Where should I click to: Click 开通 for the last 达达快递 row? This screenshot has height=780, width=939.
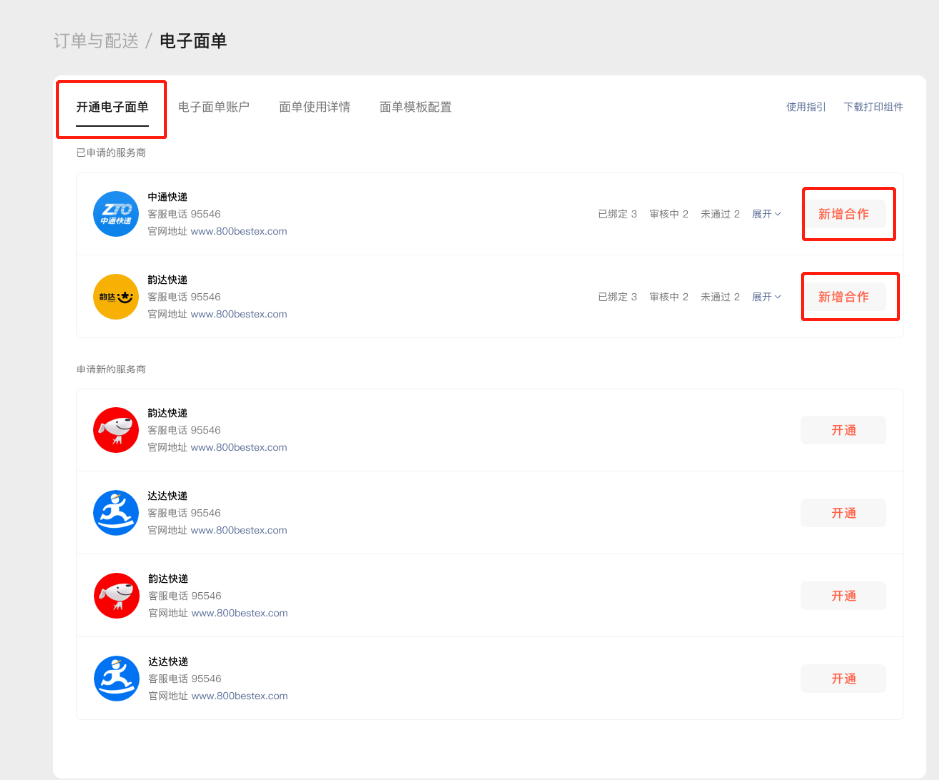click(843, 678)
